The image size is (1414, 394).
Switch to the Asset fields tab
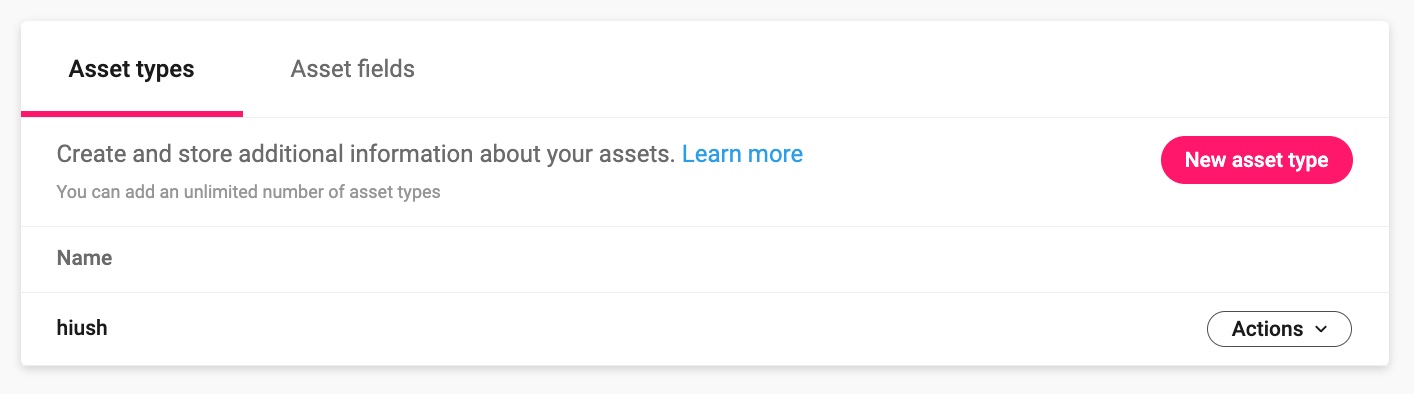click(x=352, y=69)
